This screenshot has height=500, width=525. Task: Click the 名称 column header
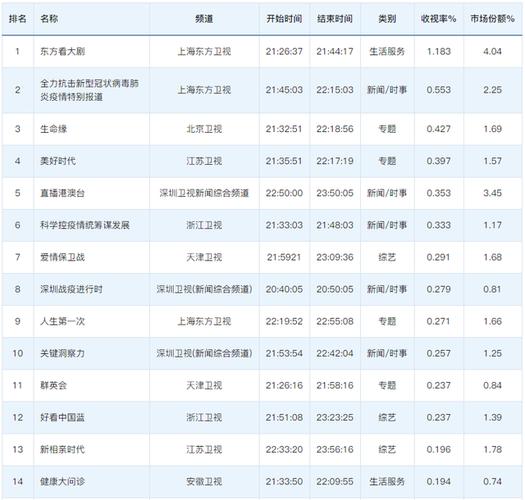tap(49, 19)
